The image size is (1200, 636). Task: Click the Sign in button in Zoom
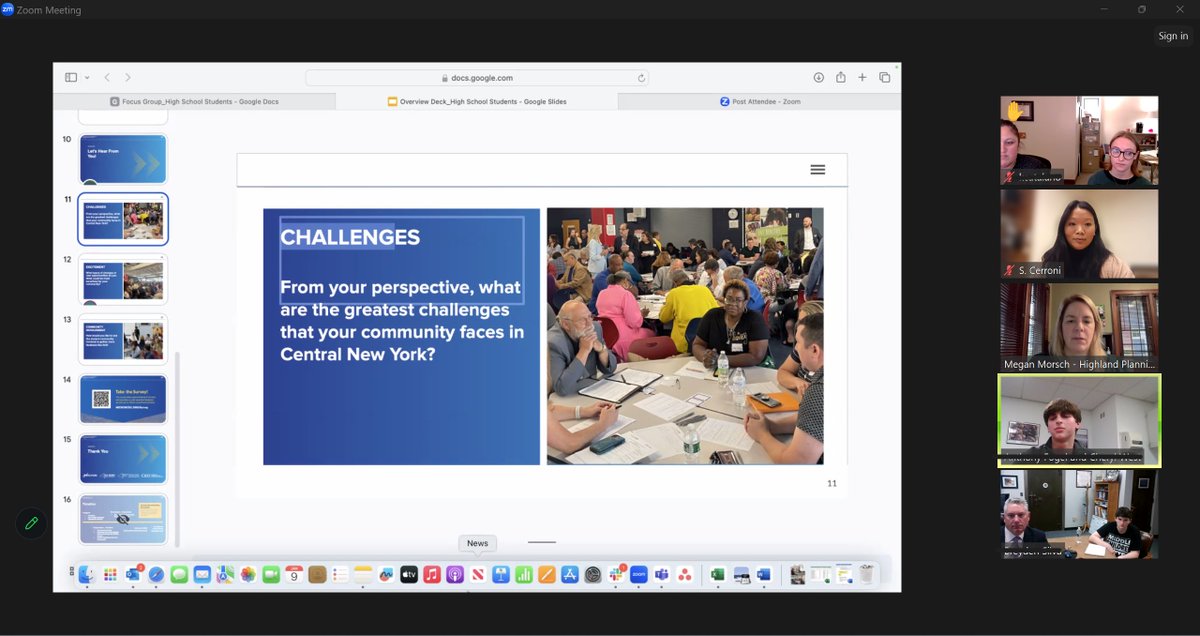(1173, 36)
